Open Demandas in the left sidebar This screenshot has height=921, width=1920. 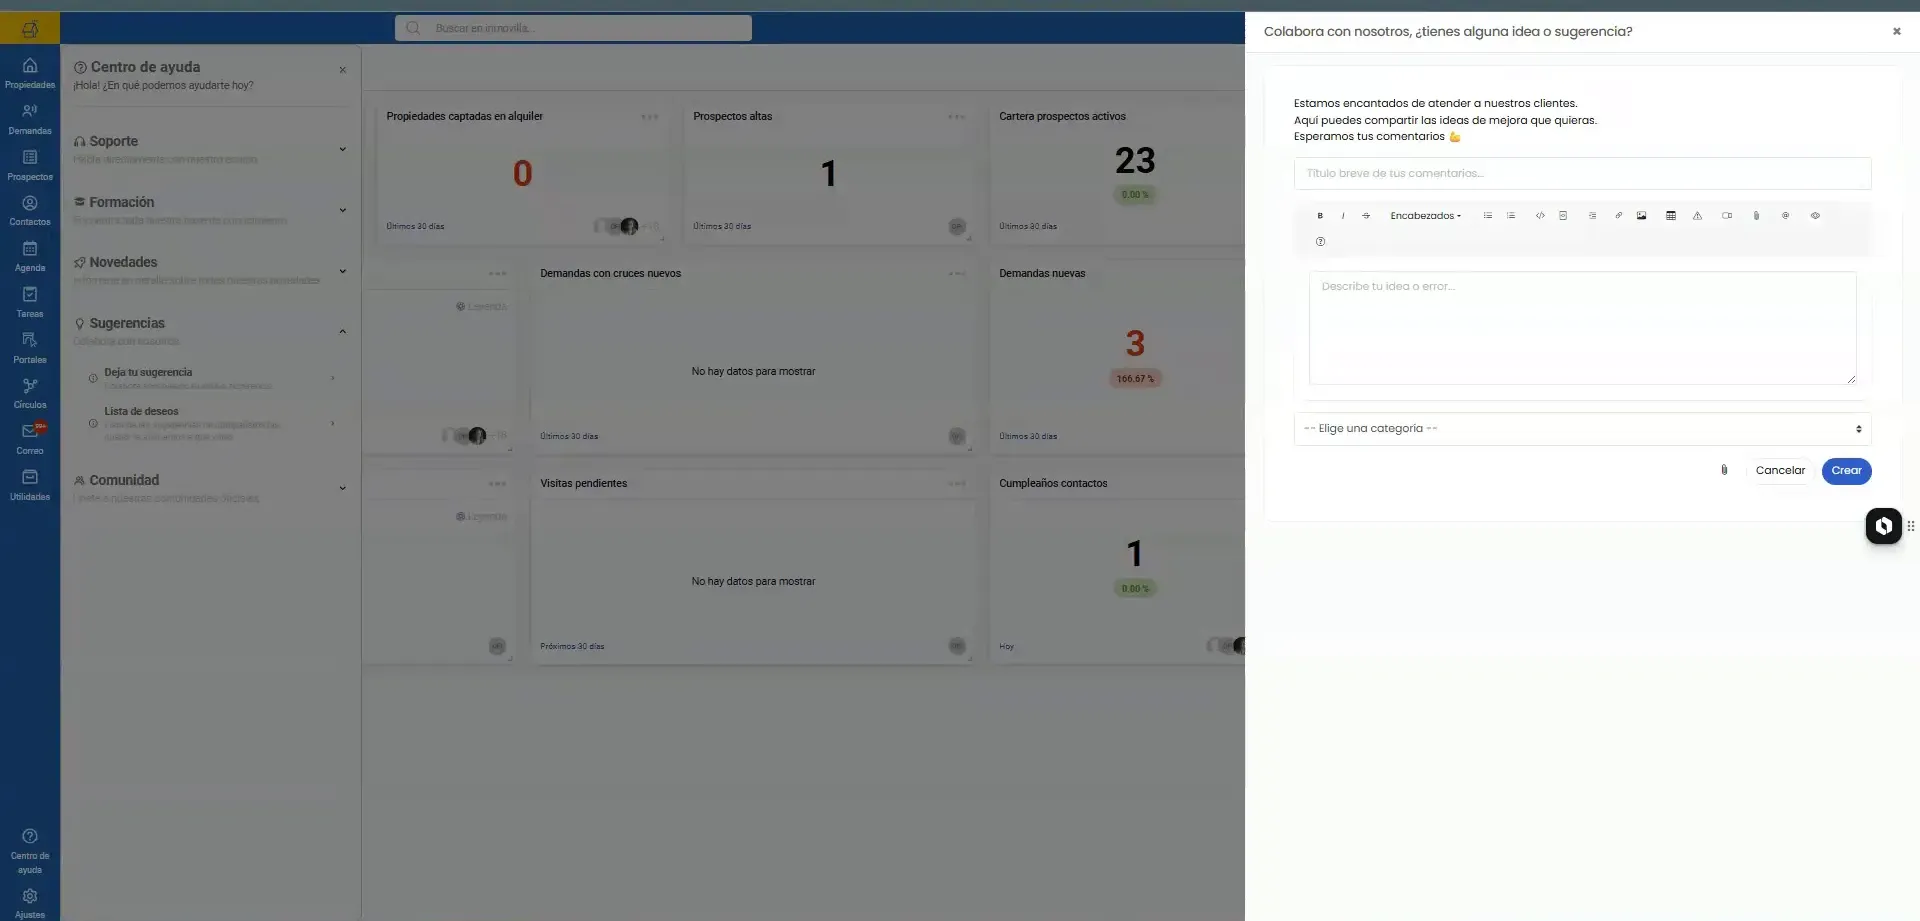[x=30, y=119]
